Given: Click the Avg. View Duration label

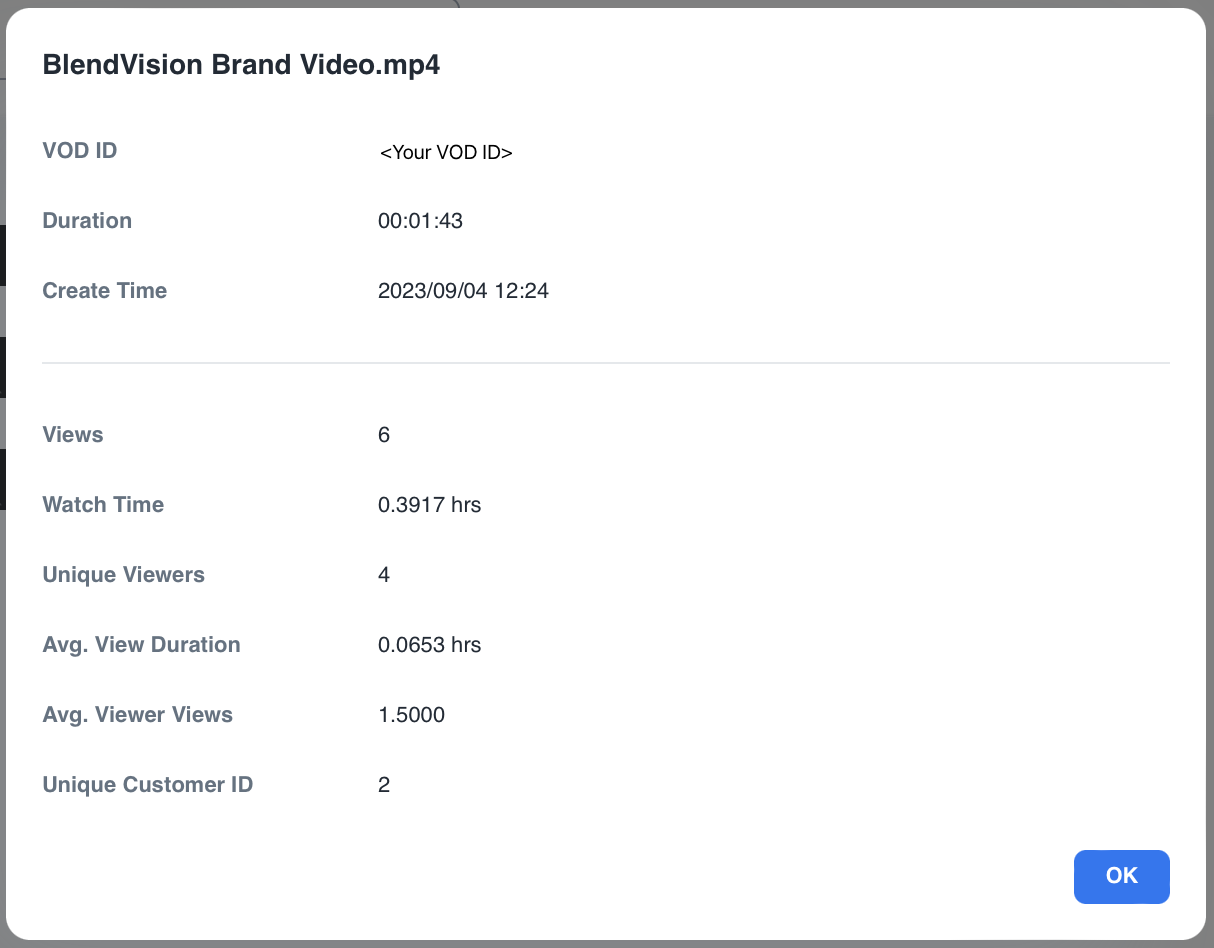Looking at the screenshot, I should (x=142, y=645).
